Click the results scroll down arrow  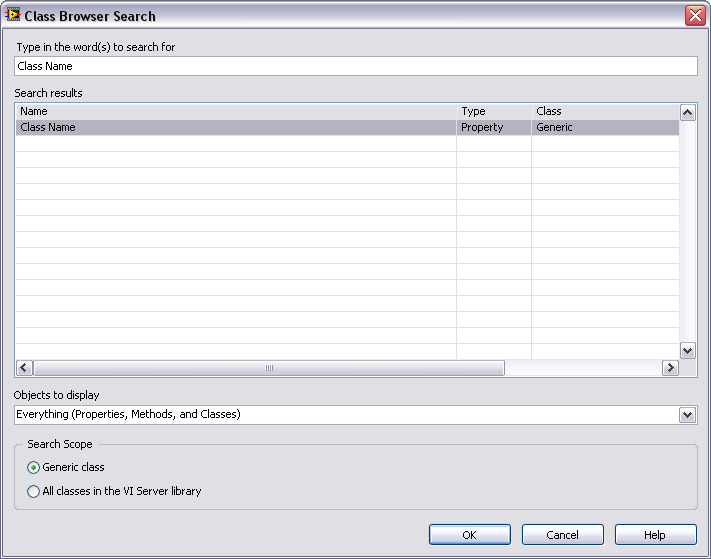click(x=687, y=350)
